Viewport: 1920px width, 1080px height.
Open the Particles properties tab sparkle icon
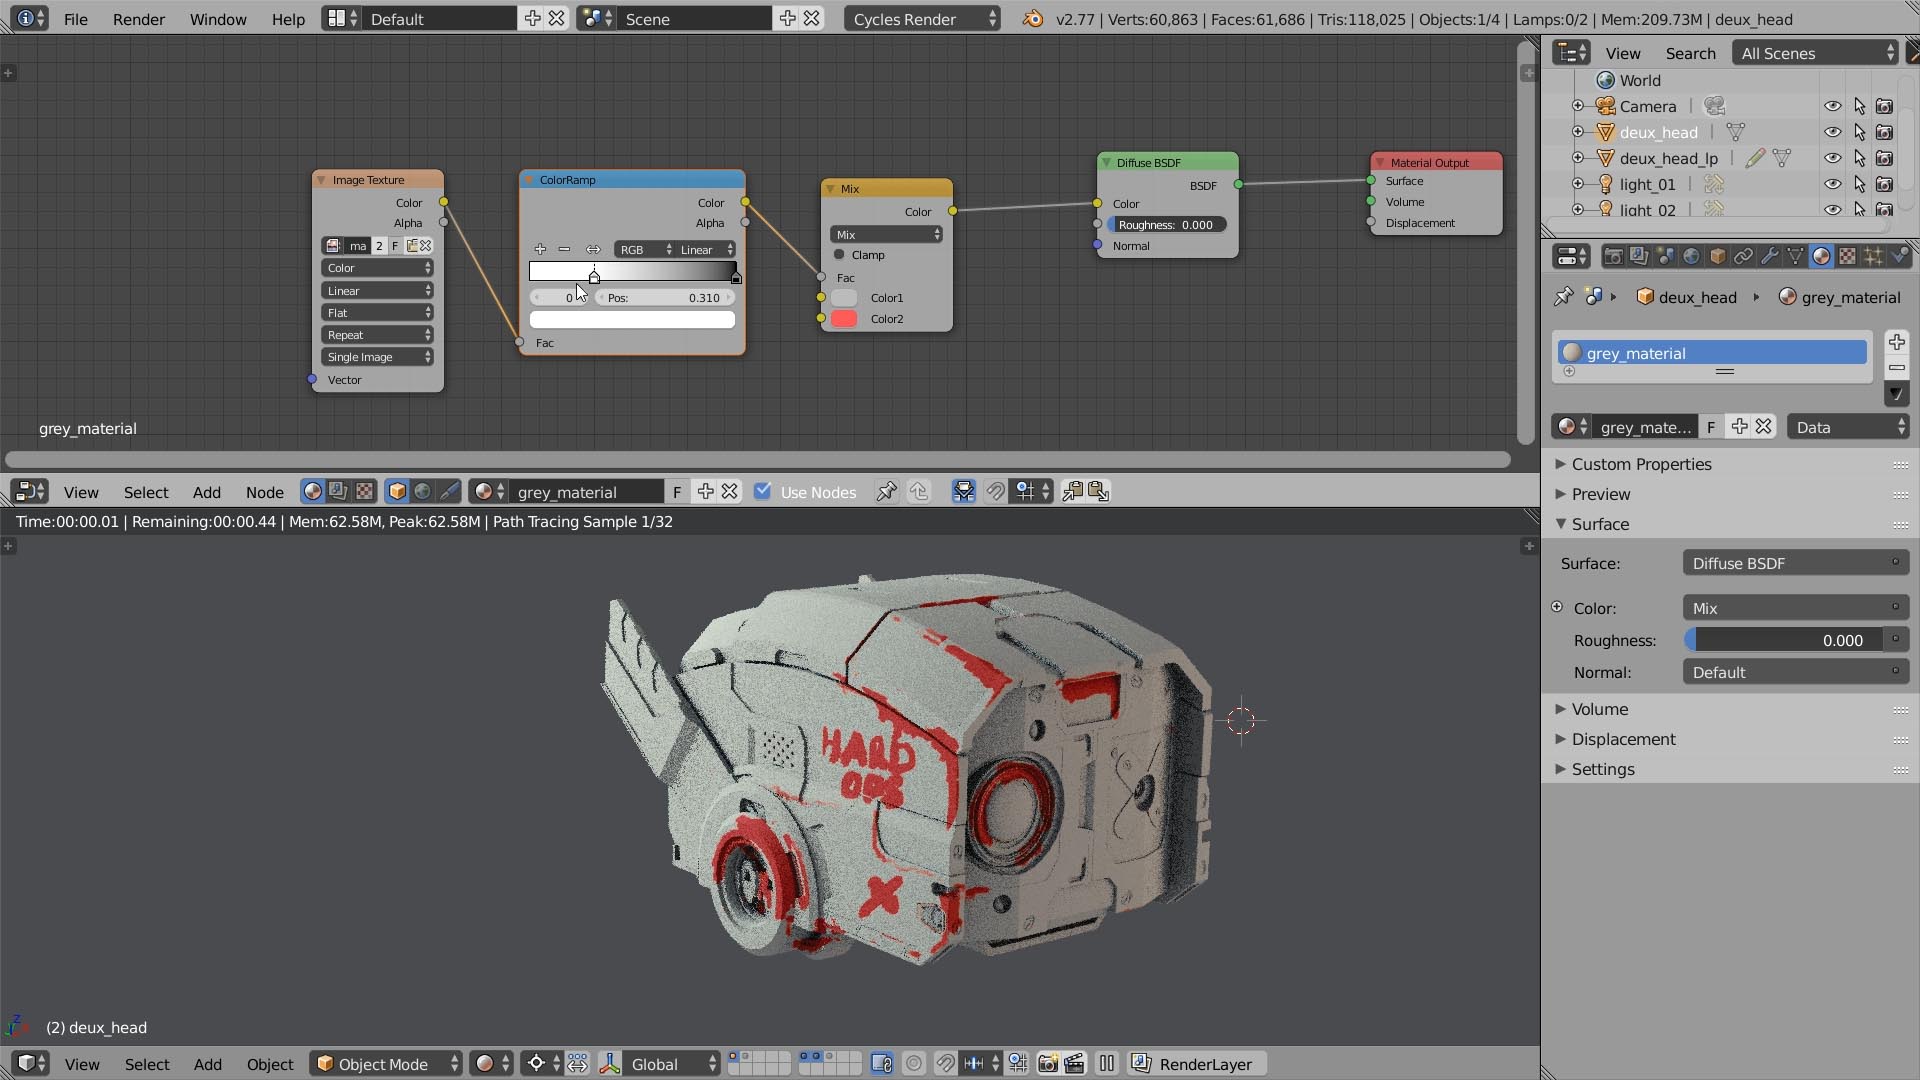tap(1873, 257)
